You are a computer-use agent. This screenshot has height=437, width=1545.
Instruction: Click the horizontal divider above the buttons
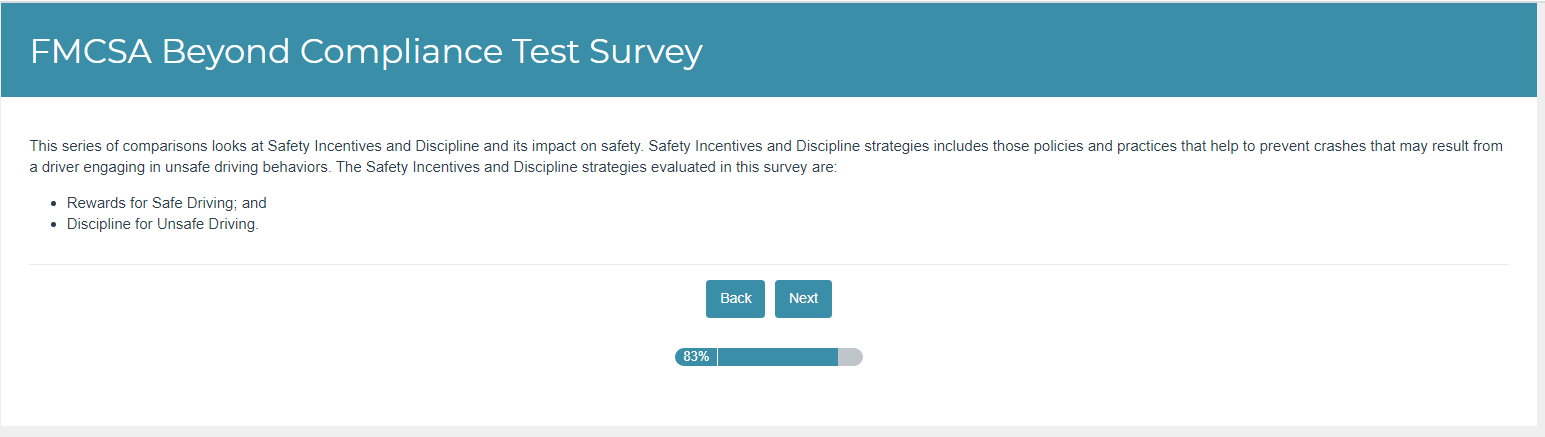click(x=768, y=265)
